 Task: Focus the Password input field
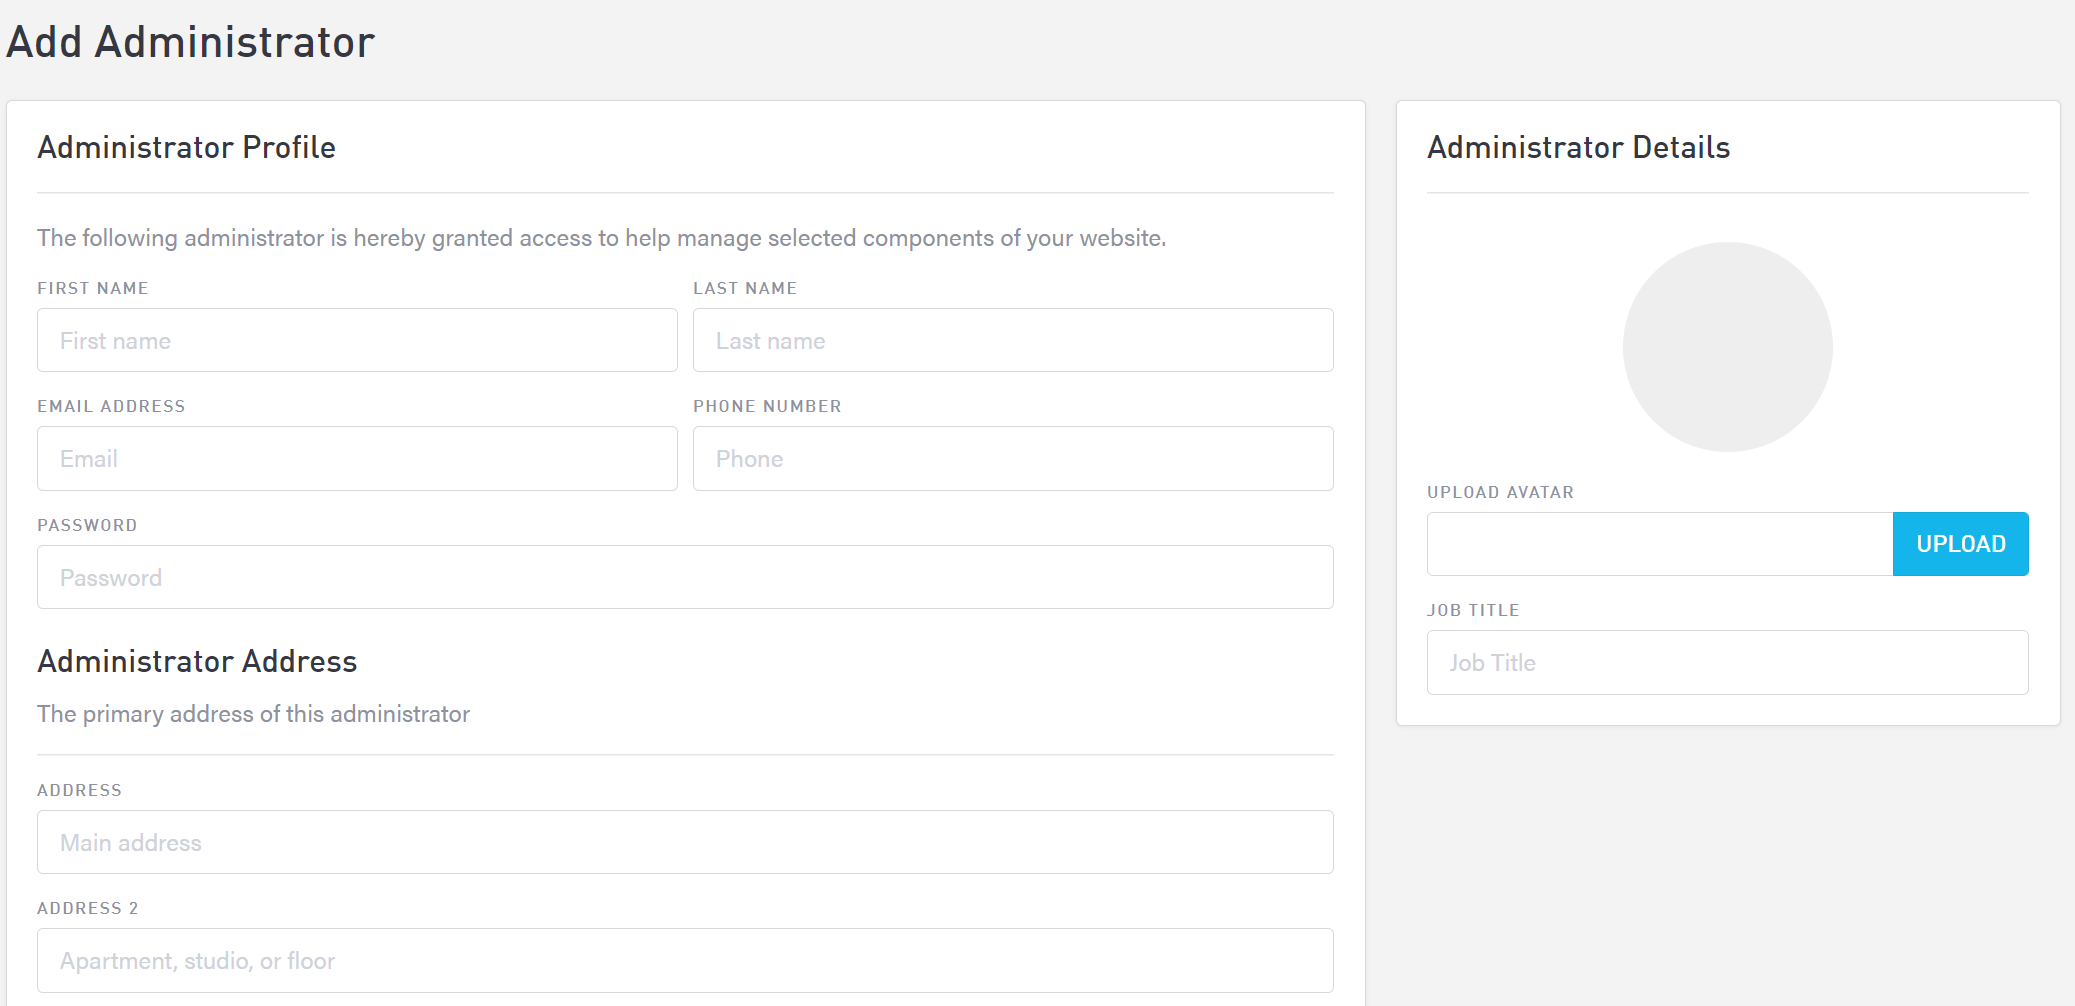[x=685, y=577]
